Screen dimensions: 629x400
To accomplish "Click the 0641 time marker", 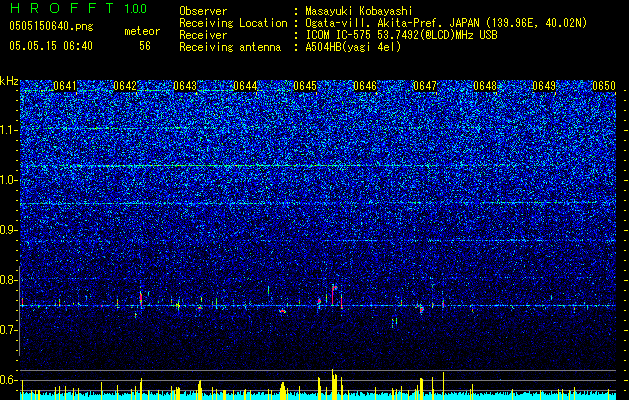I will click(x=65, y=86).
